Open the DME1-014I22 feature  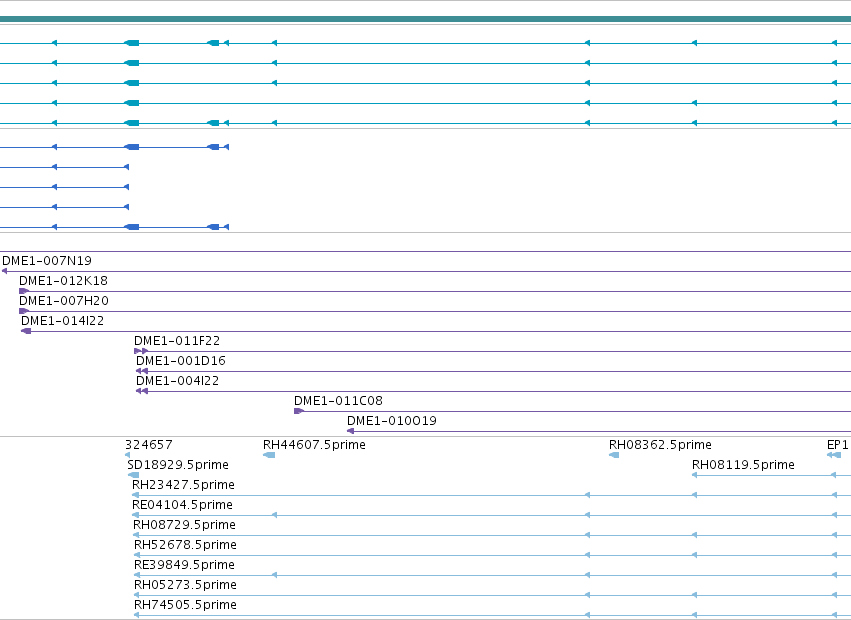pos(62,321)
